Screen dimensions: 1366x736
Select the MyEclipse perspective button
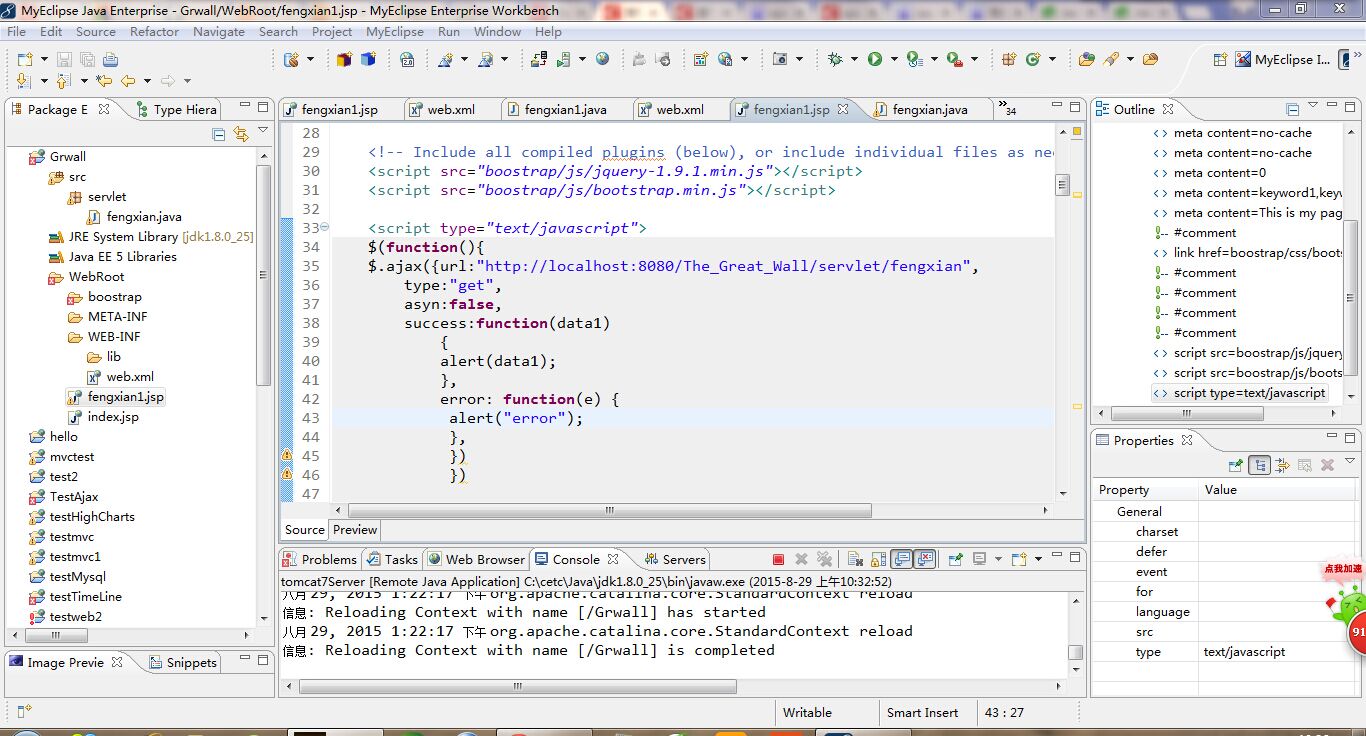coord(1283,60)
